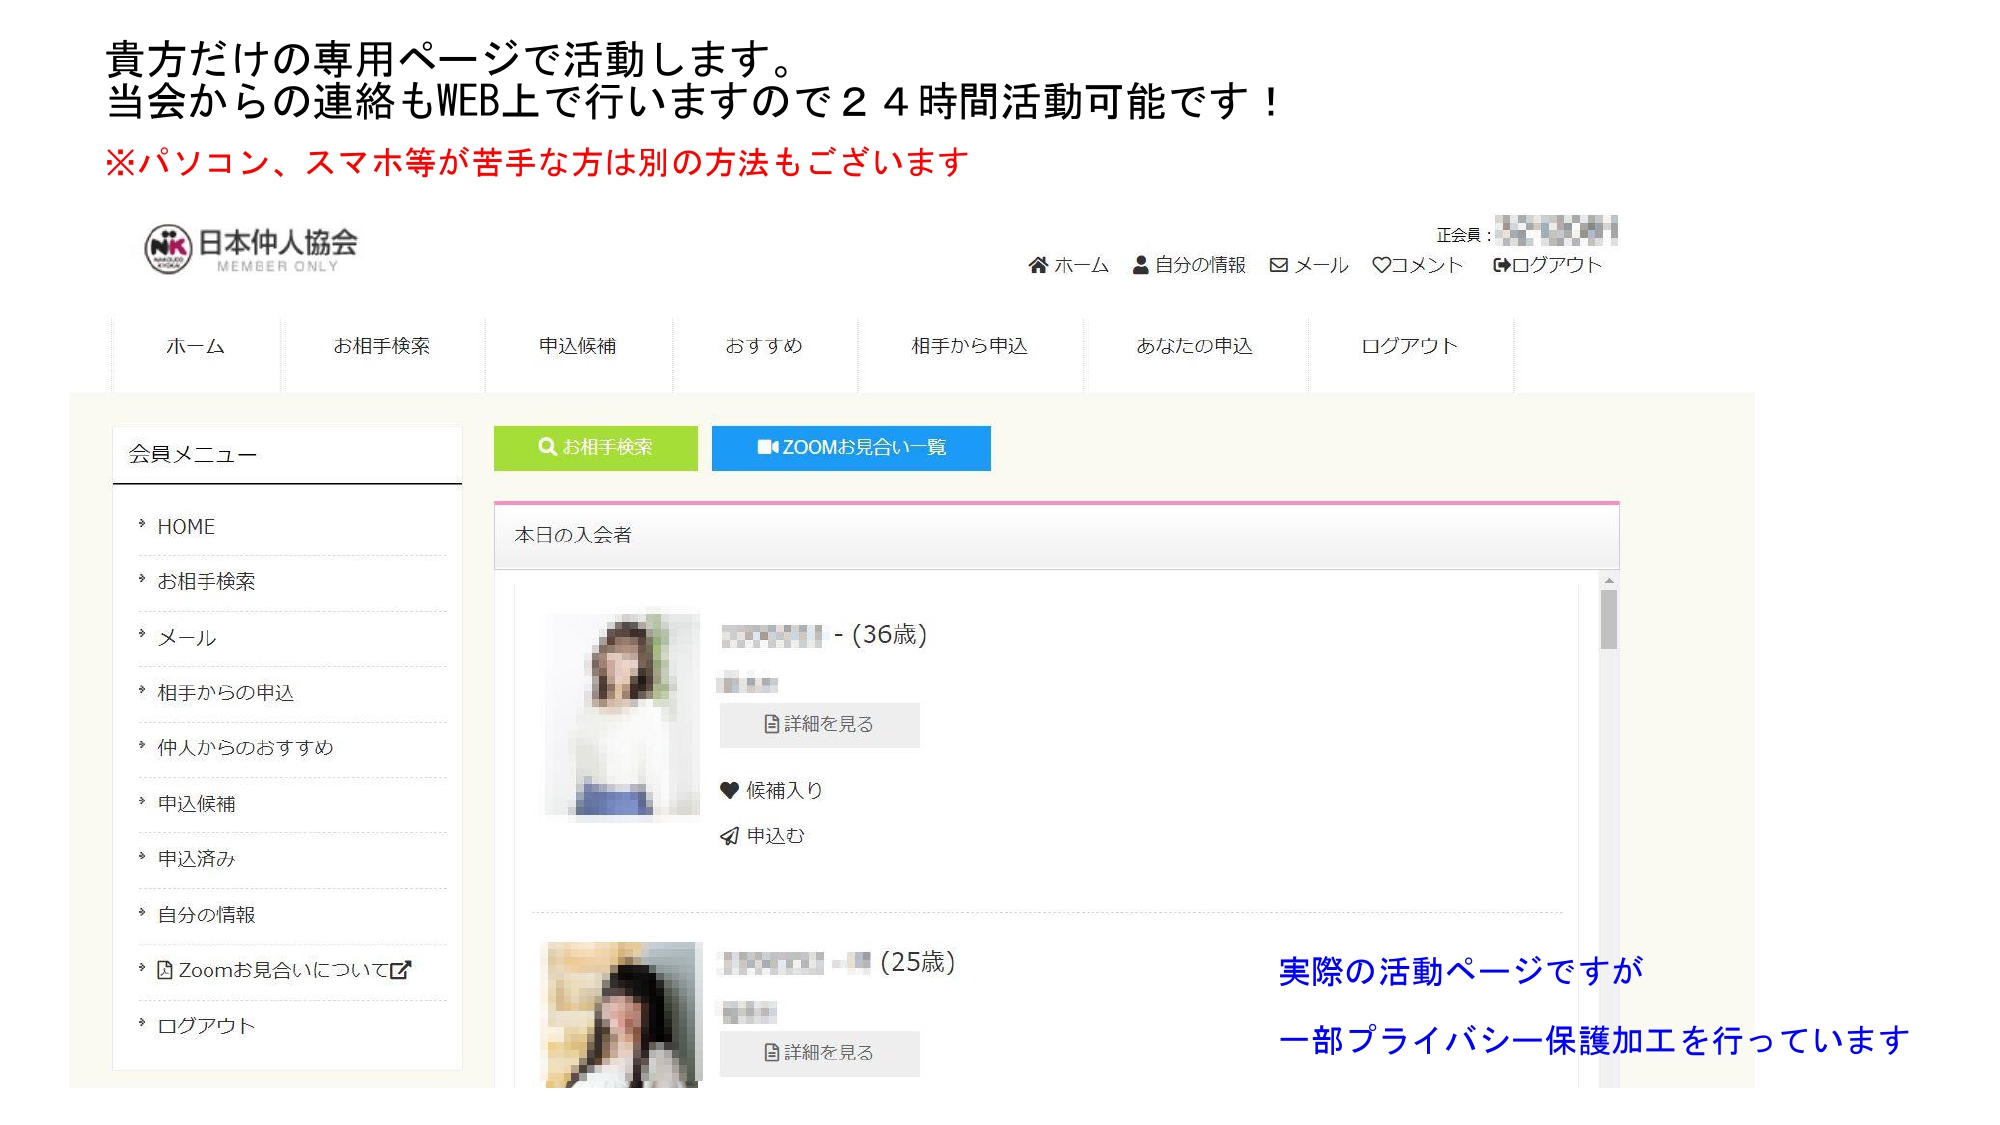This screenshot has height=1125, width=2000.
Task: Select 相手からの申込 in sidebar
Action: tap(226, 693)
